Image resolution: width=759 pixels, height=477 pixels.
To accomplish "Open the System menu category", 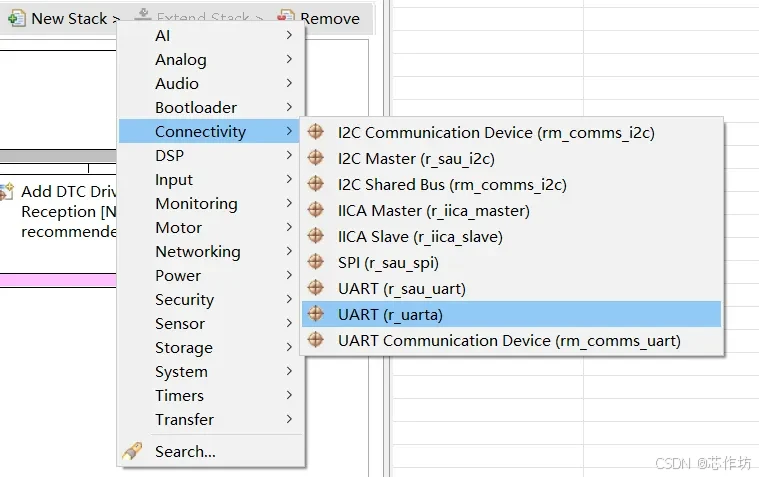I will (x=209, y=371).
